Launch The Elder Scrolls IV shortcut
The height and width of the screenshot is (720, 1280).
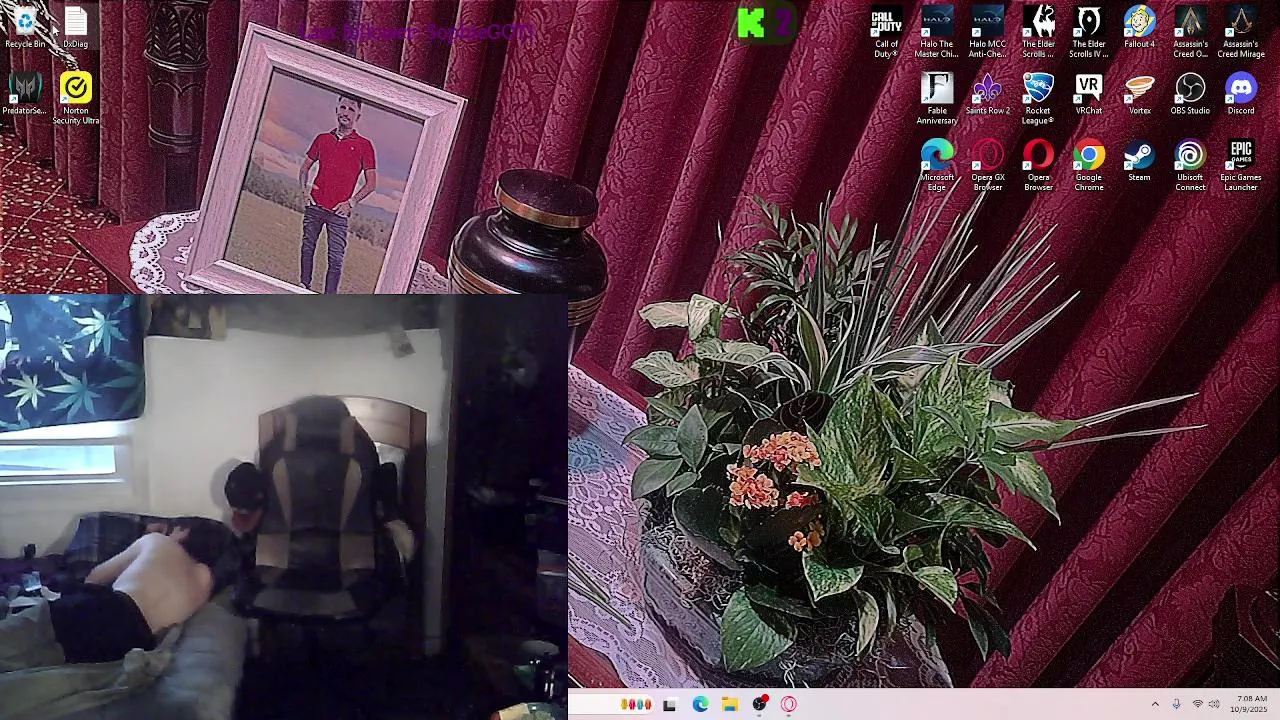tap(1089, 32)
